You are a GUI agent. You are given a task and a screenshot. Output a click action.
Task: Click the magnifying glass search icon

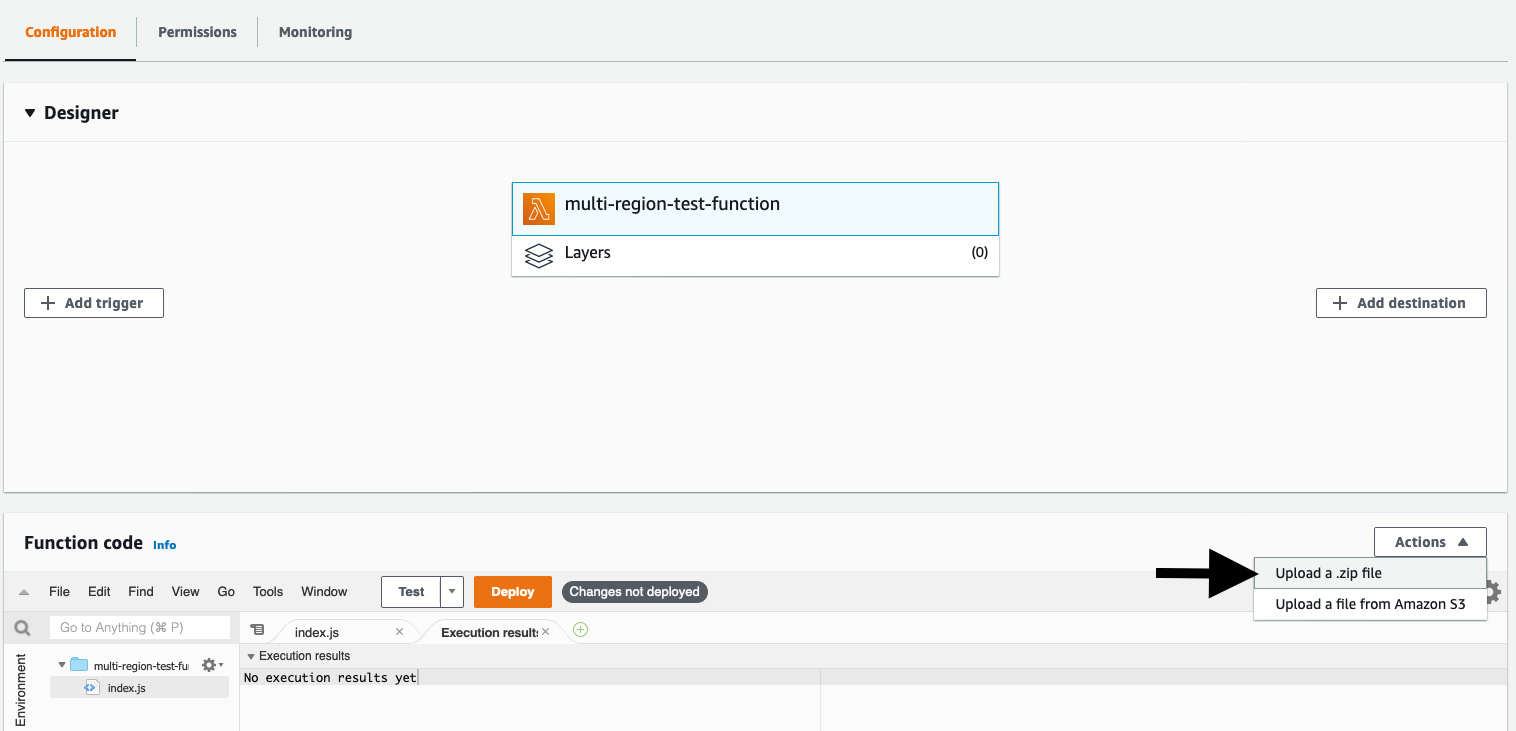tap(22, 628)
